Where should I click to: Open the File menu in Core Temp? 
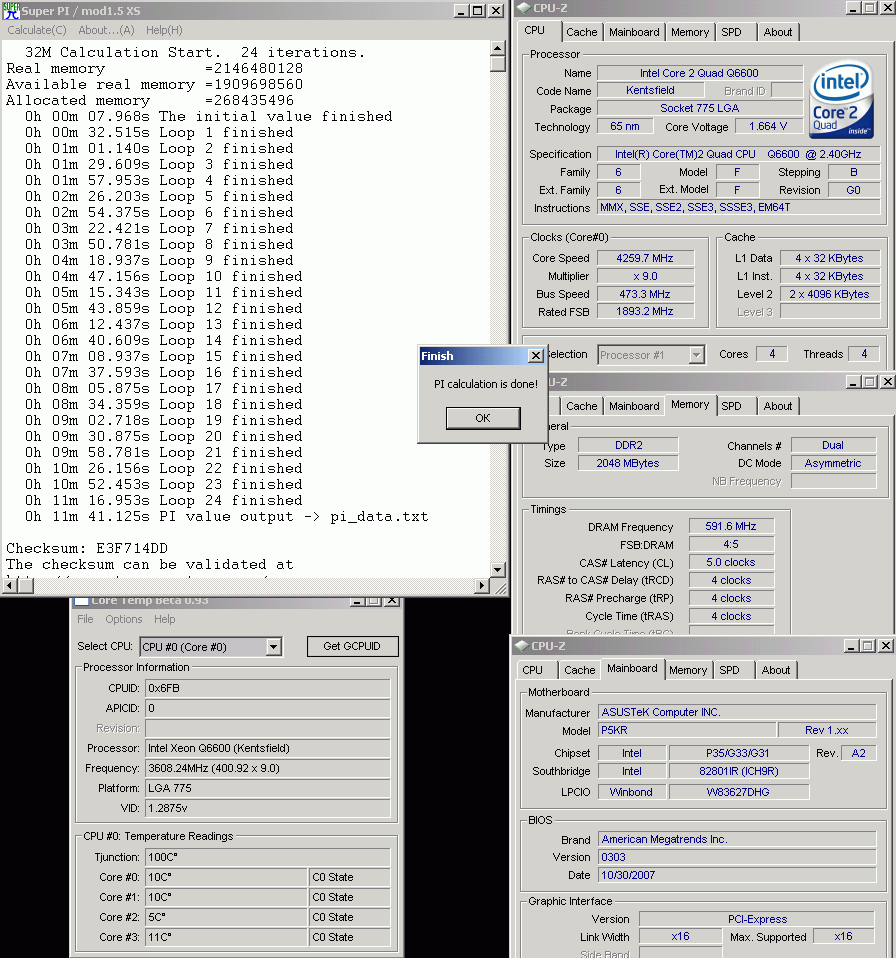pyautogui.click(x=85, y=619)
